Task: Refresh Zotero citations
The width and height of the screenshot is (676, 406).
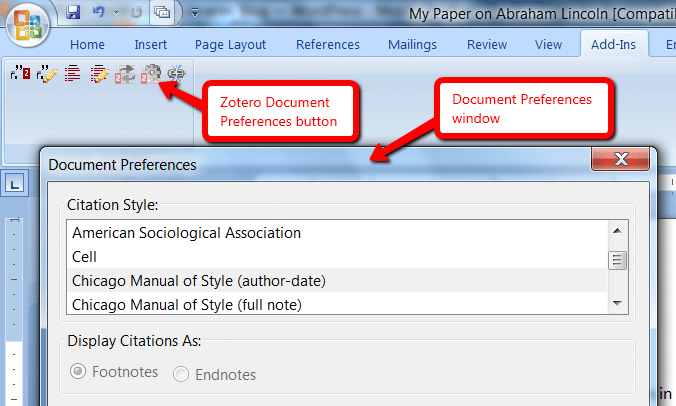Action: (125, 74)
